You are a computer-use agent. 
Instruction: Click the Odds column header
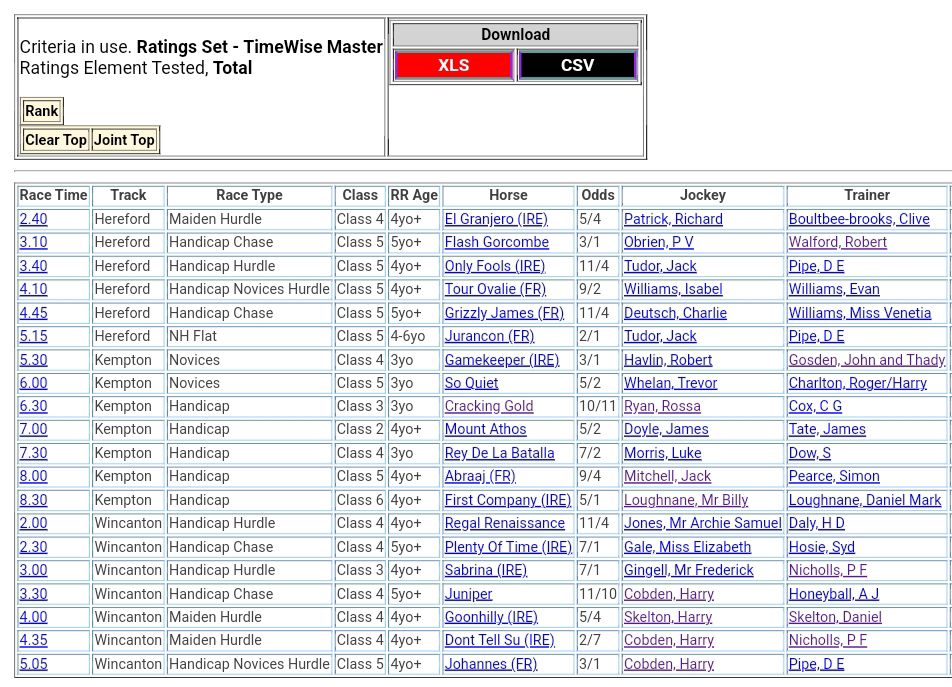tap(598, 195)
